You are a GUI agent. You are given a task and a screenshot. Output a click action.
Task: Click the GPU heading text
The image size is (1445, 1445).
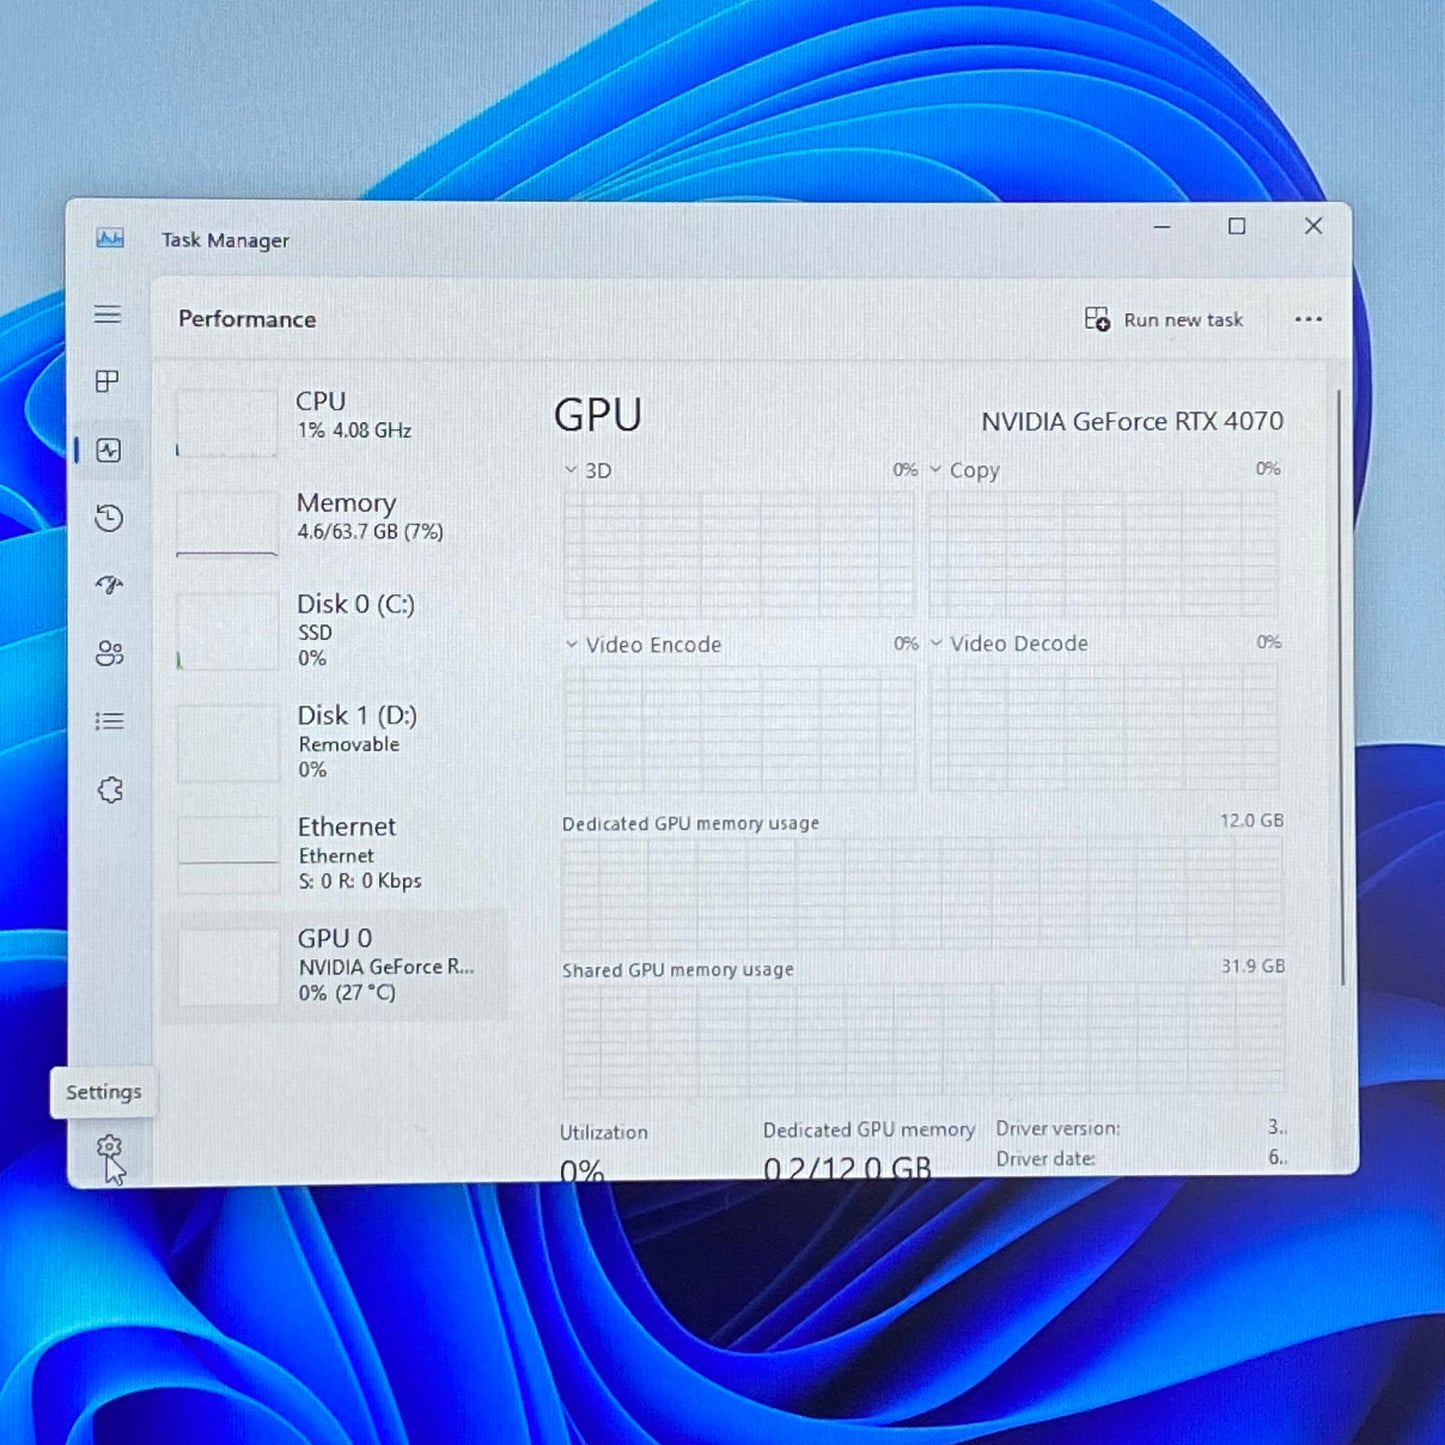tap(598, 415)
